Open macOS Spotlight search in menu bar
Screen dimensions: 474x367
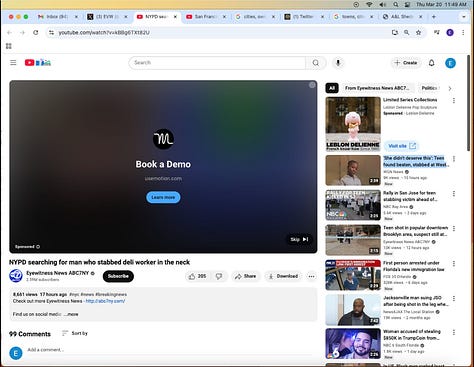coord(396,5)
